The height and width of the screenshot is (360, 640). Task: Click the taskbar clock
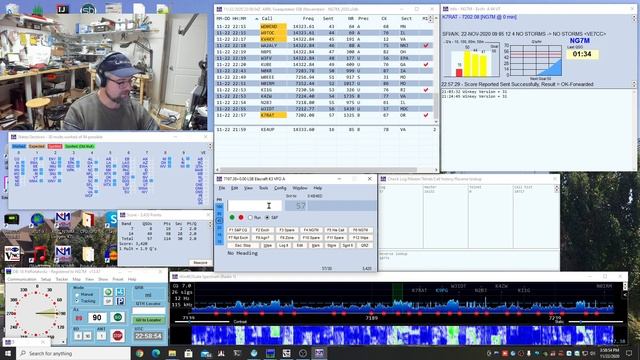click(610, 353)
